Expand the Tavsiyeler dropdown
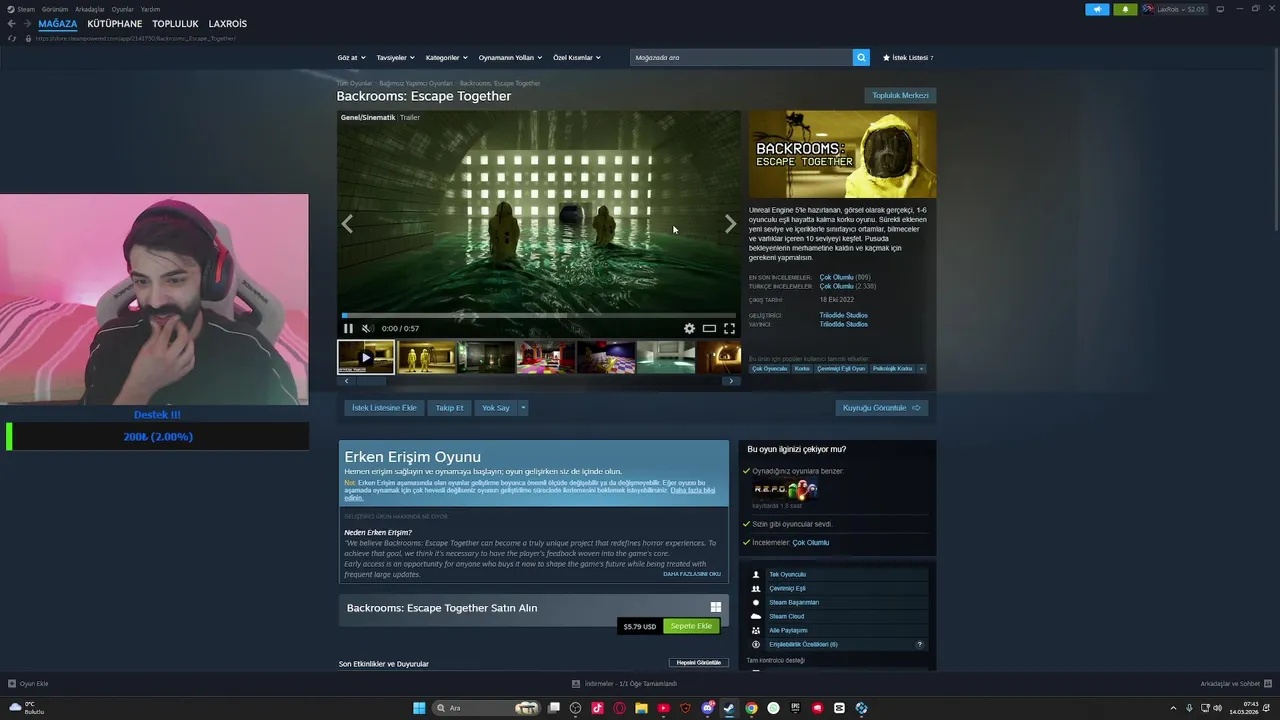This screenshot has width=1280, height=720. [395, 58]
